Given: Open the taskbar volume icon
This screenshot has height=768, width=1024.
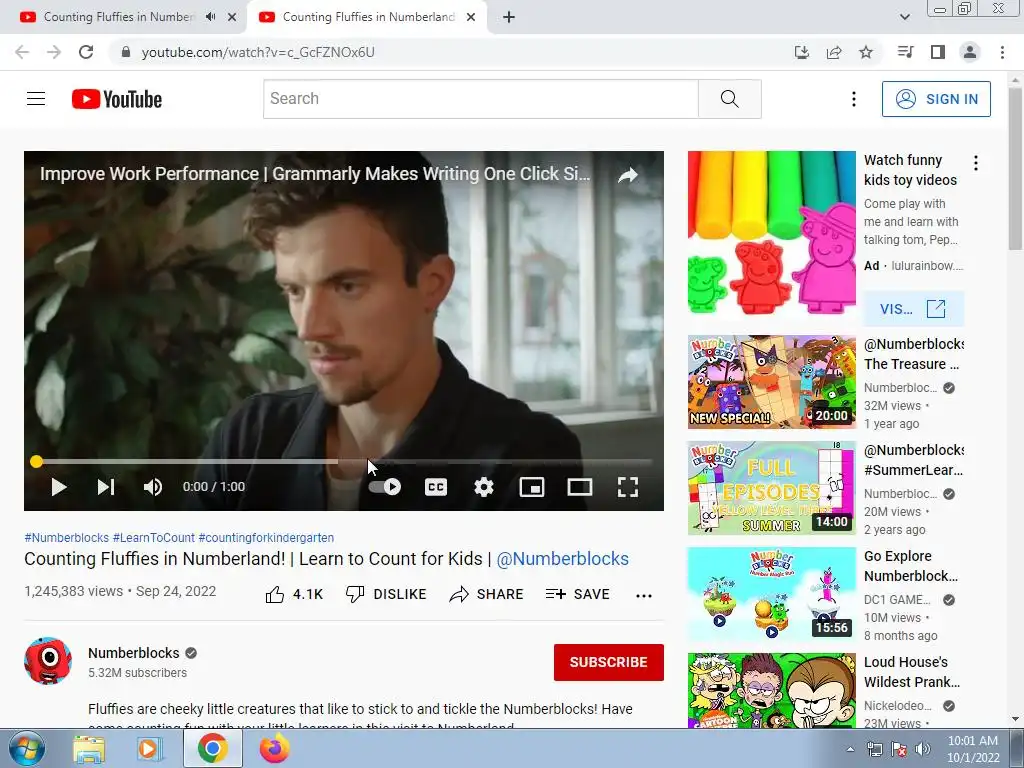Looking at the screenshot, I should 922,748.
